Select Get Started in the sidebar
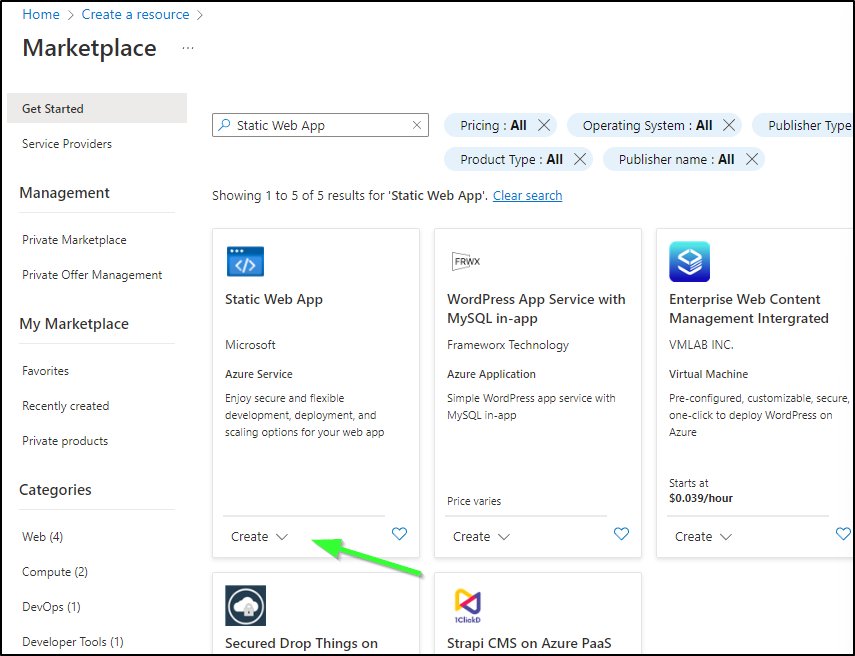 (x=97, y=109)
